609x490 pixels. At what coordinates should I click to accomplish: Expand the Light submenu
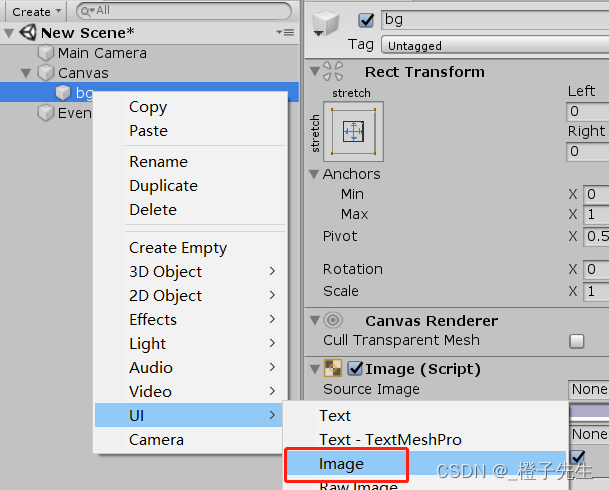(x=188, y=344)
